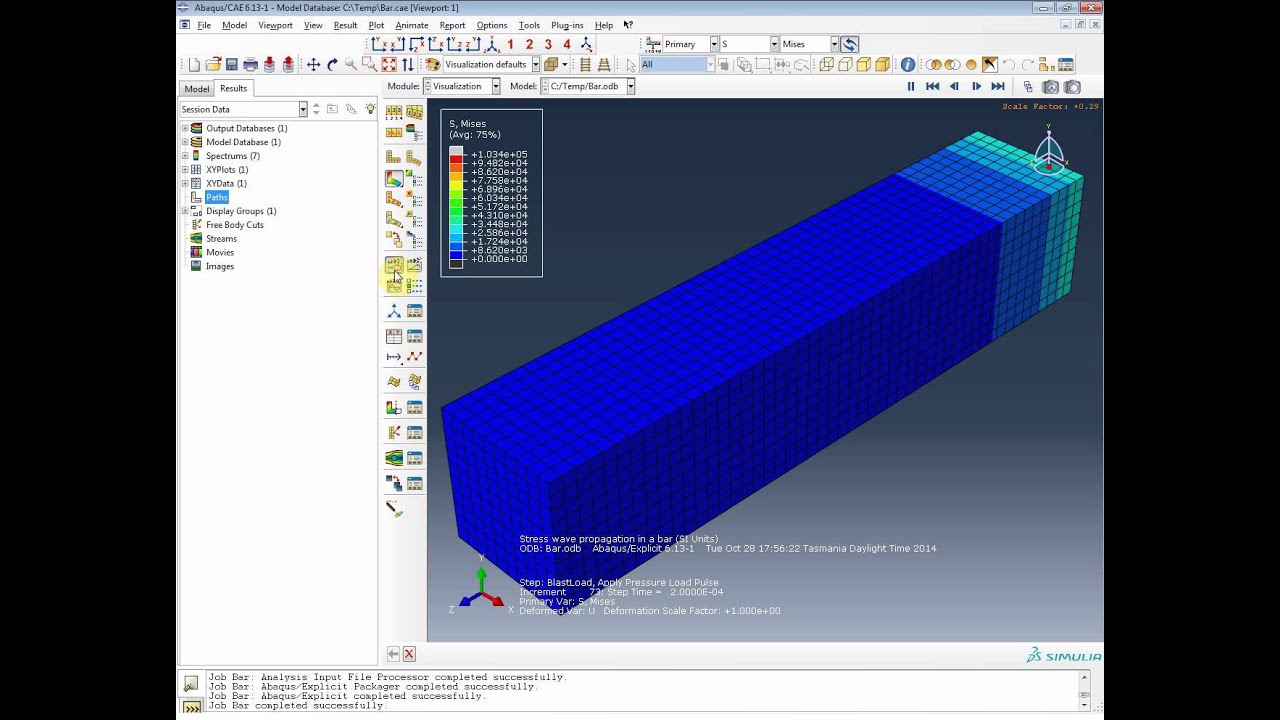Open the Primary variable type dropdown

pyautogui.click(x=713, y=44)
